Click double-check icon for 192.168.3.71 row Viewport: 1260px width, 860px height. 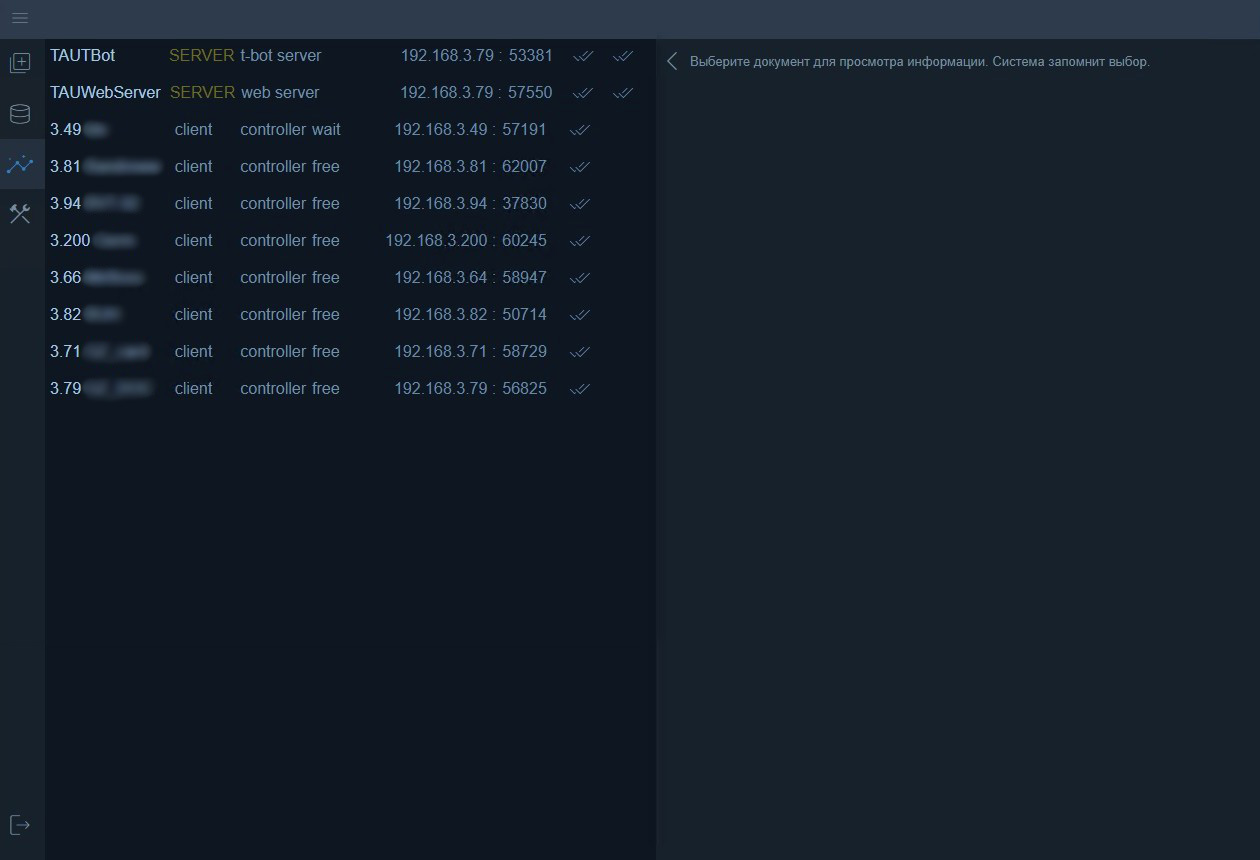pos(580,352)
